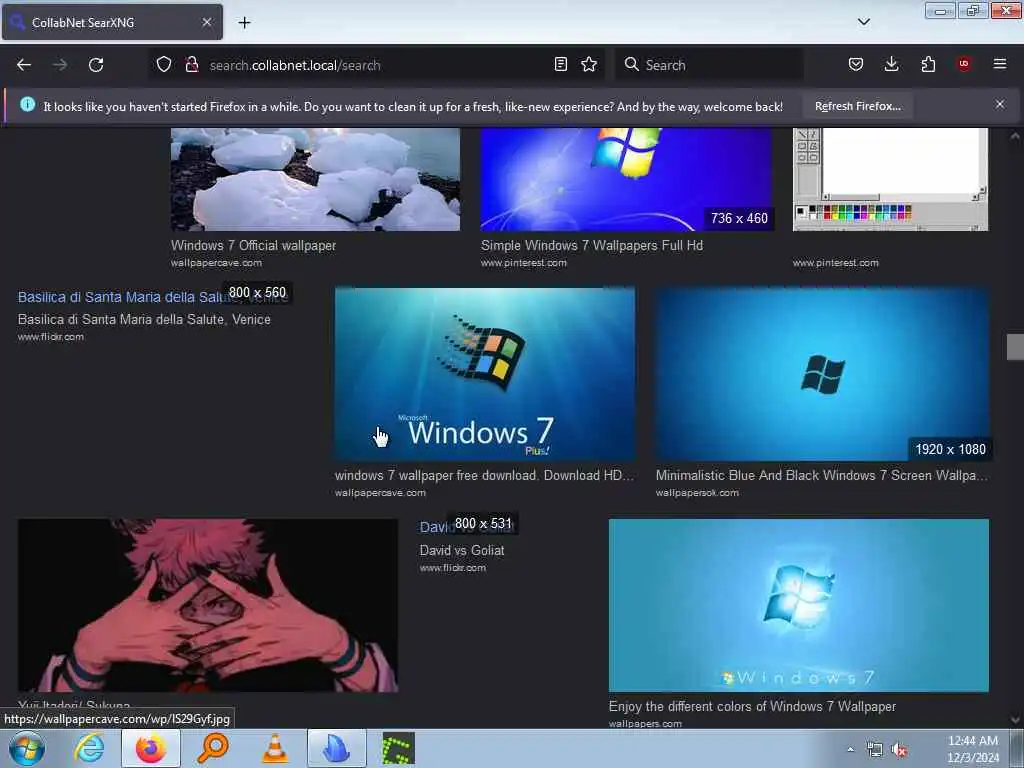Viewport: 1024px width, 768px height.
Task: Open the Pocket save icon
Action: tap(856, 65)
